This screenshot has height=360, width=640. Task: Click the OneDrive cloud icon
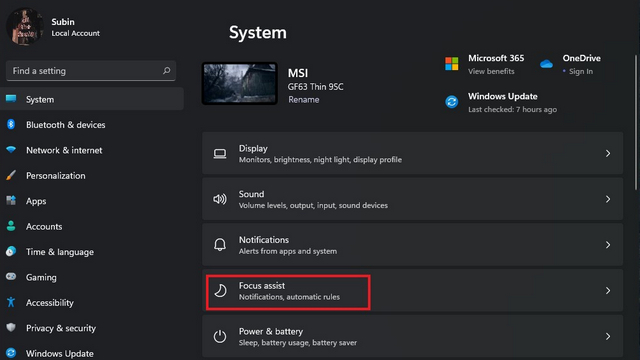(546, 64)
